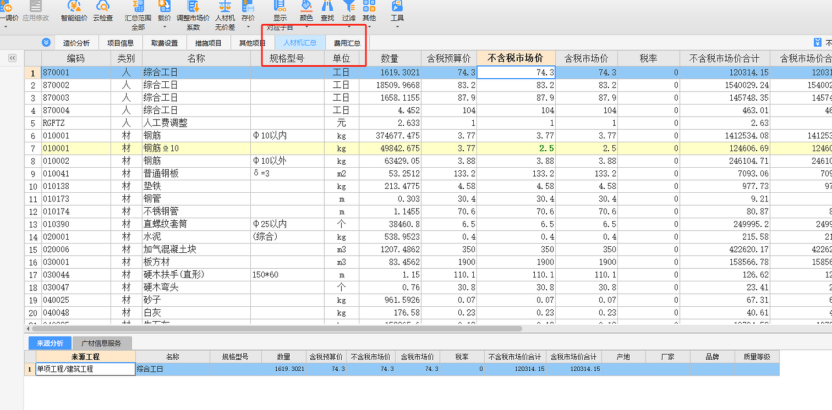Click the 来源工程 input cell 单项工程/建筑工程
The width and height of the screenshot is (832, 410).
coord(84,369)
